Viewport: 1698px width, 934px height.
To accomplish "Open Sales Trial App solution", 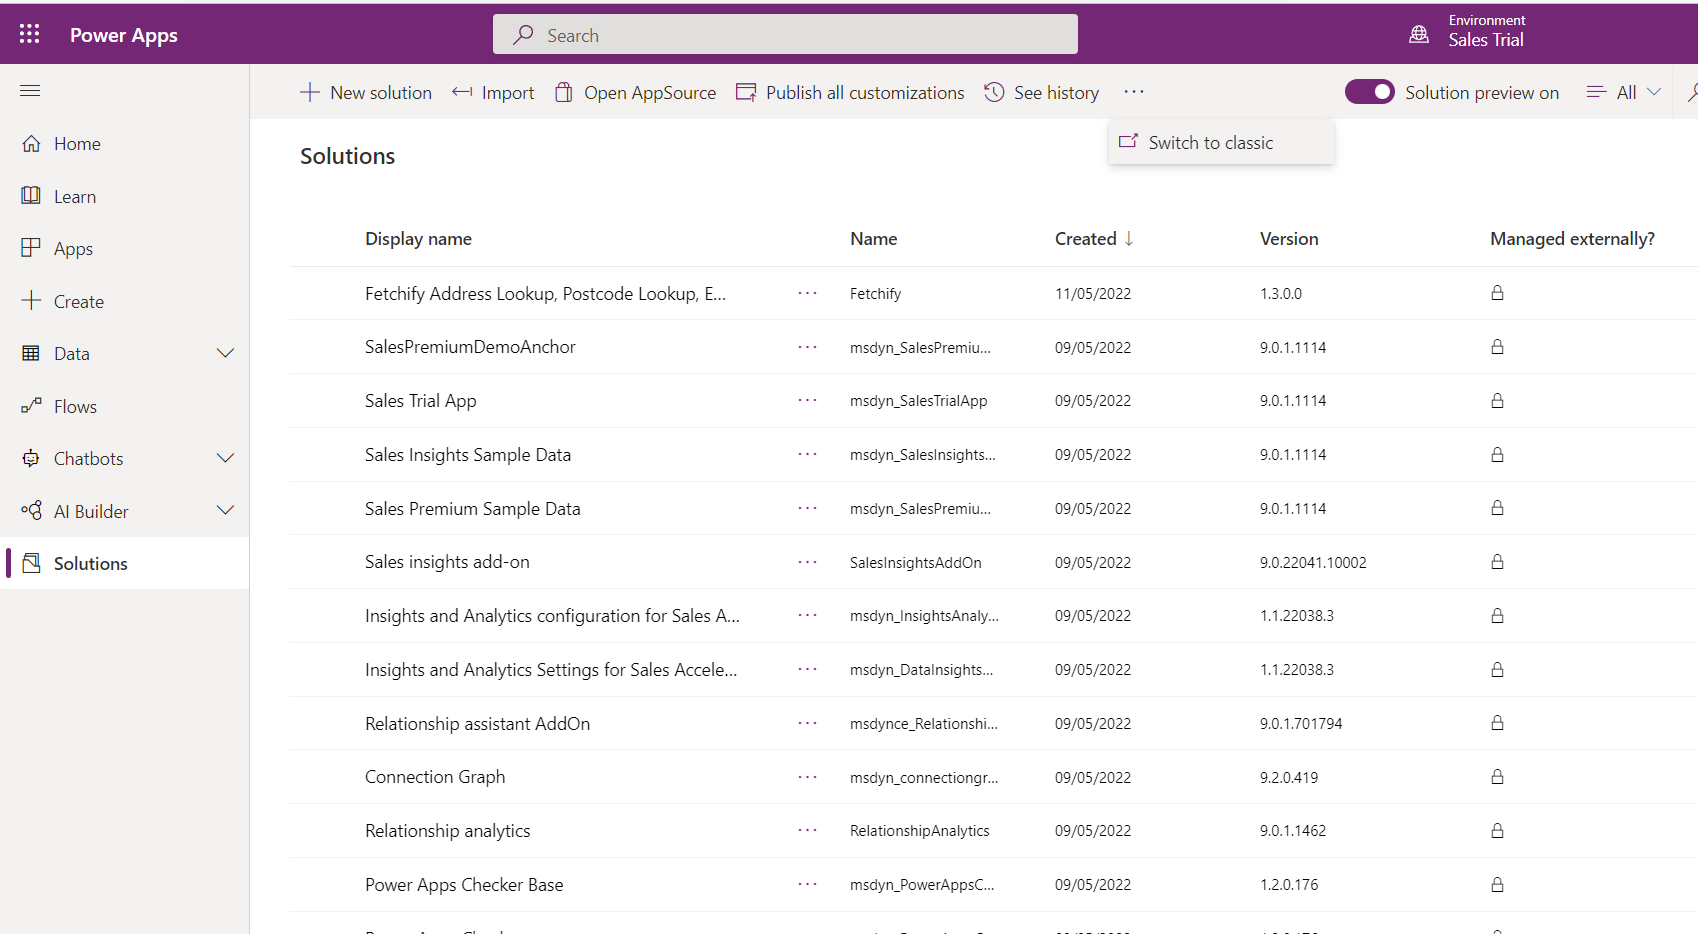I will pos(420,401).
